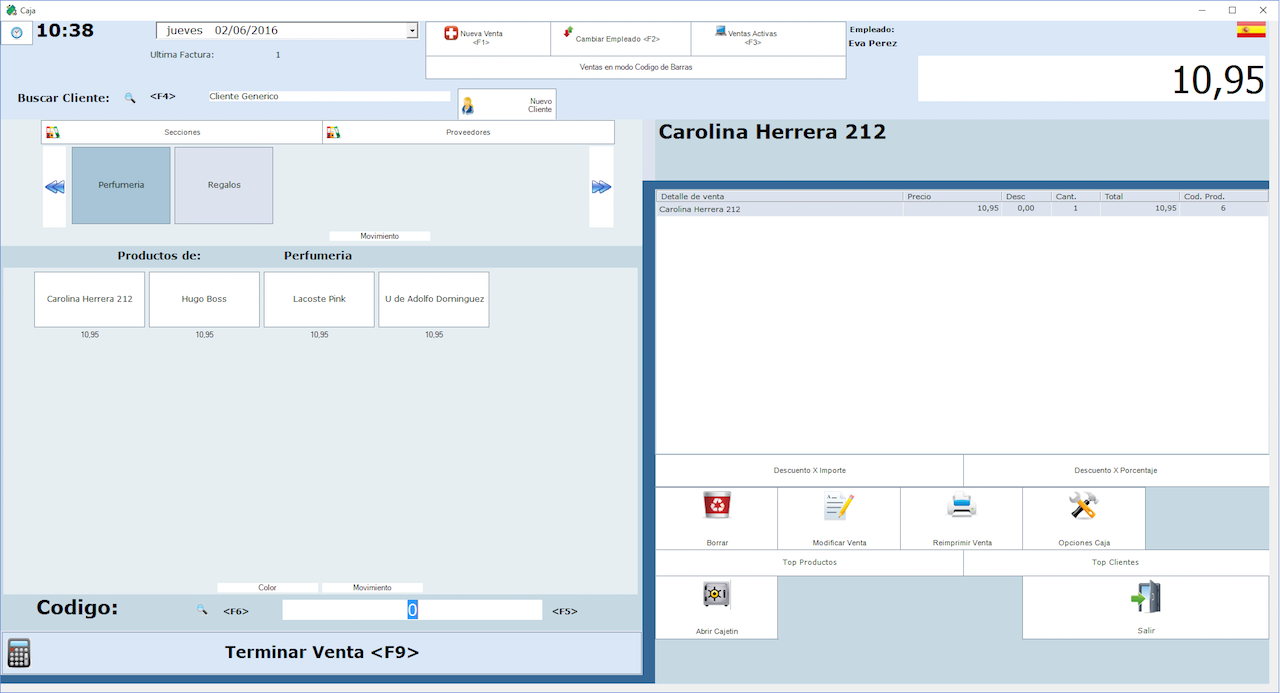Switch to the Secciones tab

[x=182, y=132]
